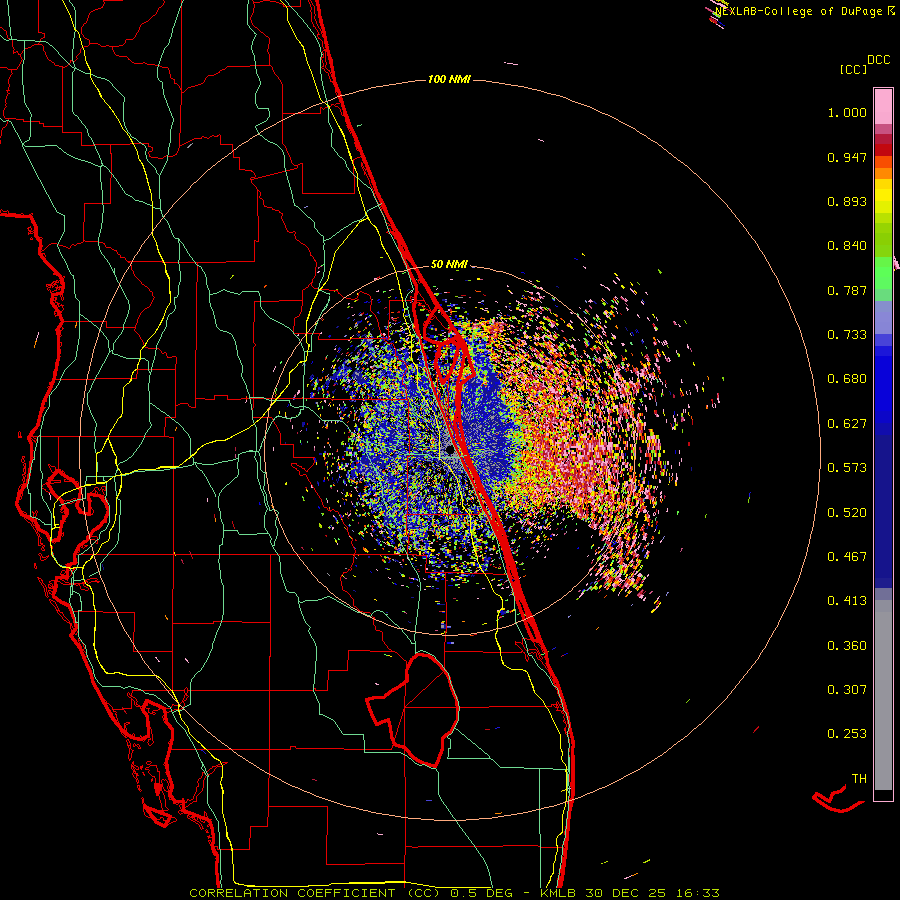Select the 0.733 legend value
900x900 pixels.
(x=847, y=335)
